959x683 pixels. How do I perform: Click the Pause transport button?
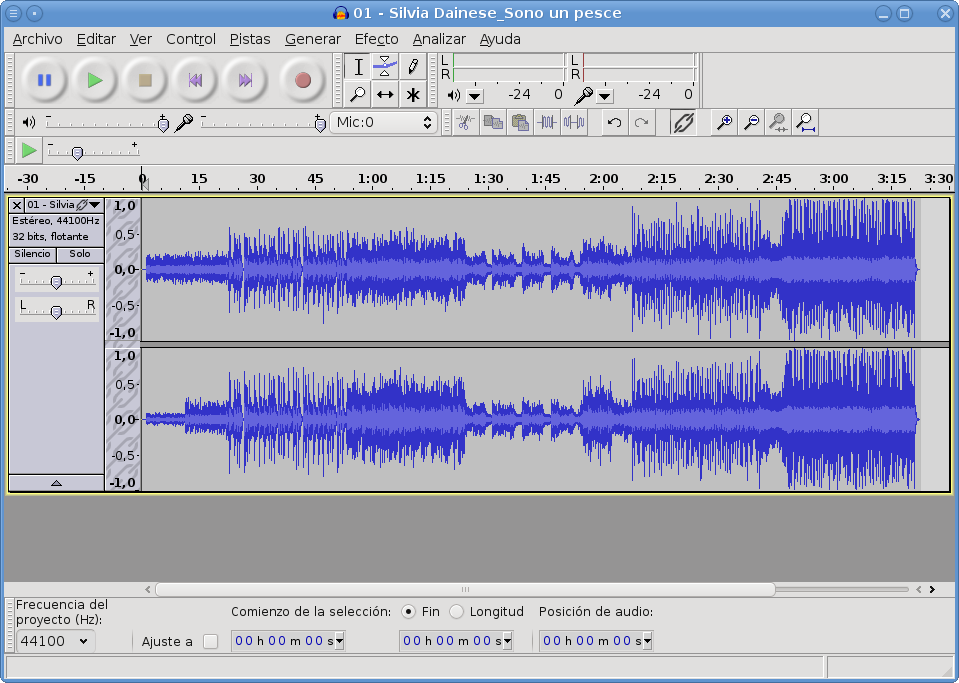tap(44, 80)
